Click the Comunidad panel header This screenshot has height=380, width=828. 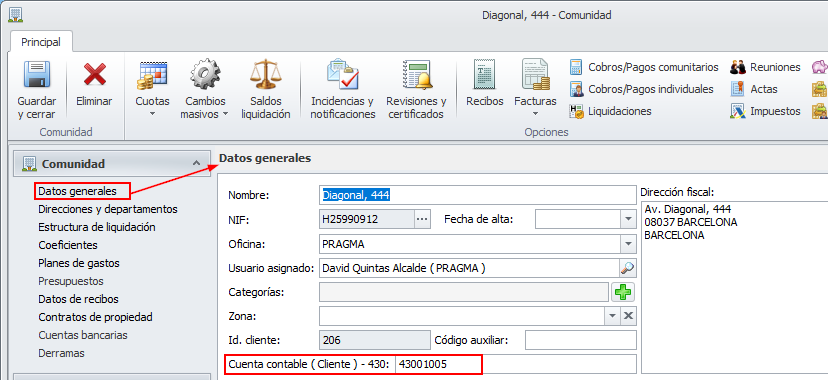(111, 164)
